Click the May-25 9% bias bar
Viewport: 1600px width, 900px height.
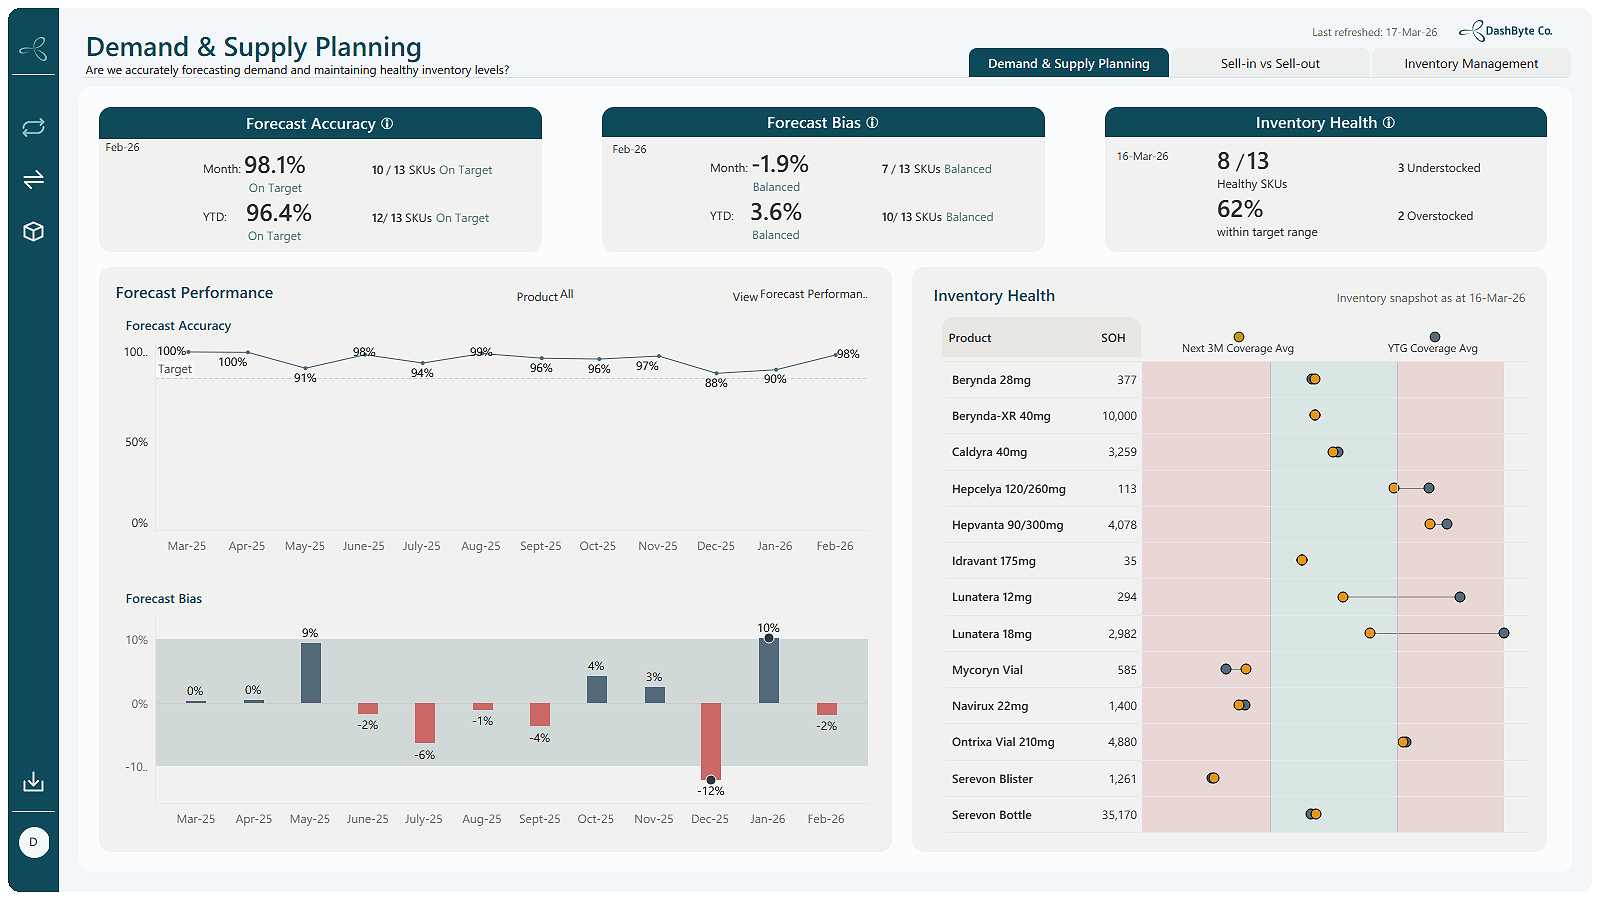[311, 673]
